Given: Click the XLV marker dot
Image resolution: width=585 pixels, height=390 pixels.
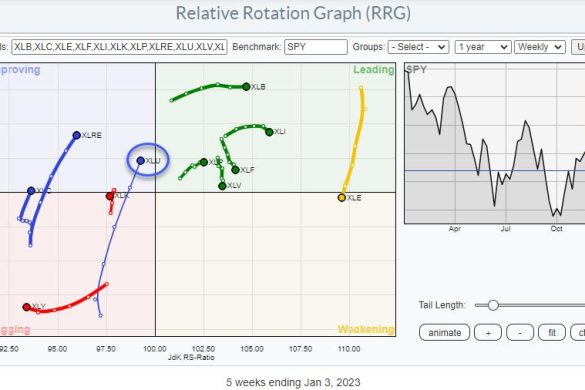Looking at the screenshot, I should (222, 185).
